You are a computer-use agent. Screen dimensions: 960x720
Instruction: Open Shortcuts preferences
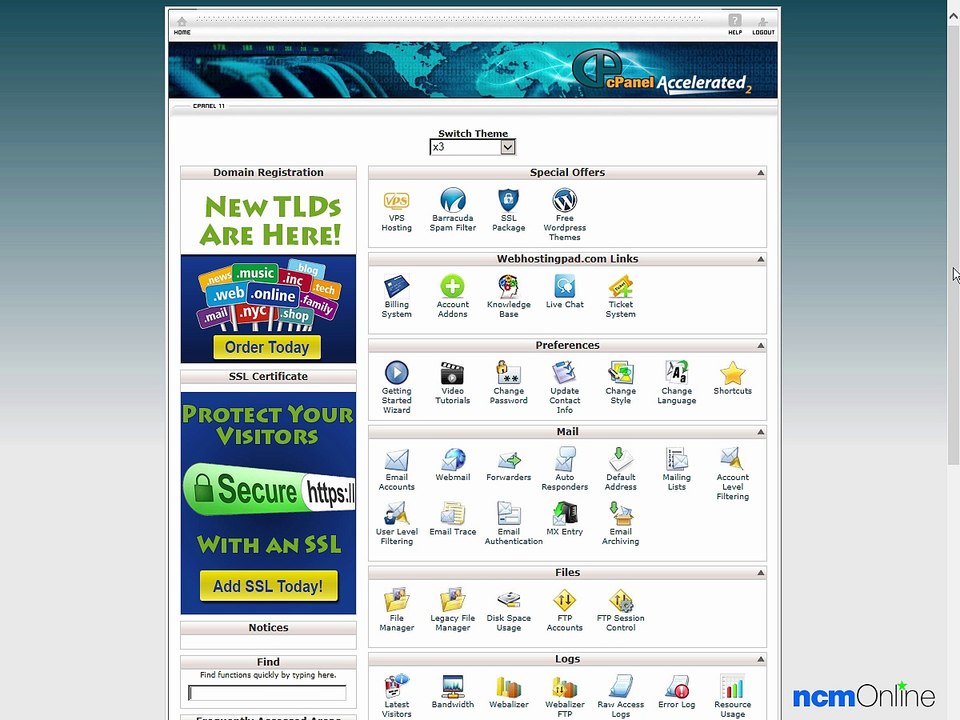[732, 379]
